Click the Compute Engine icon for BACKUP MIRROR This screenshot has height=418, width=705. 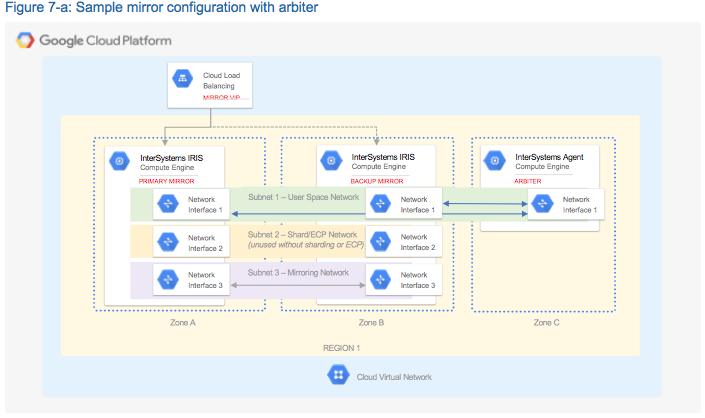(x=331, y=160)
